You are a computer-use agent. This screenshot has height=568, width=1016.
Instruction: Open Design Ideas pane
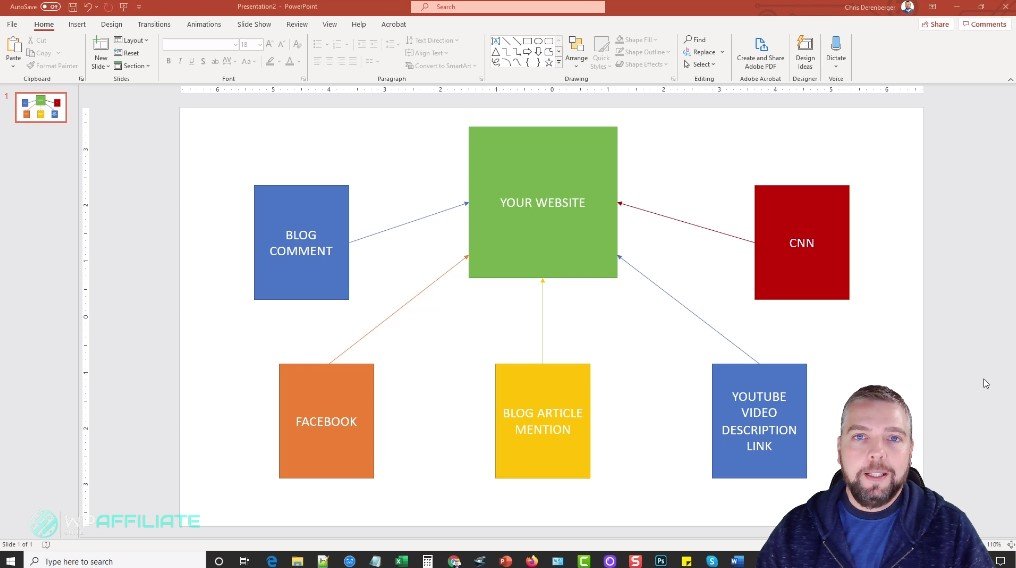(805, 50)
